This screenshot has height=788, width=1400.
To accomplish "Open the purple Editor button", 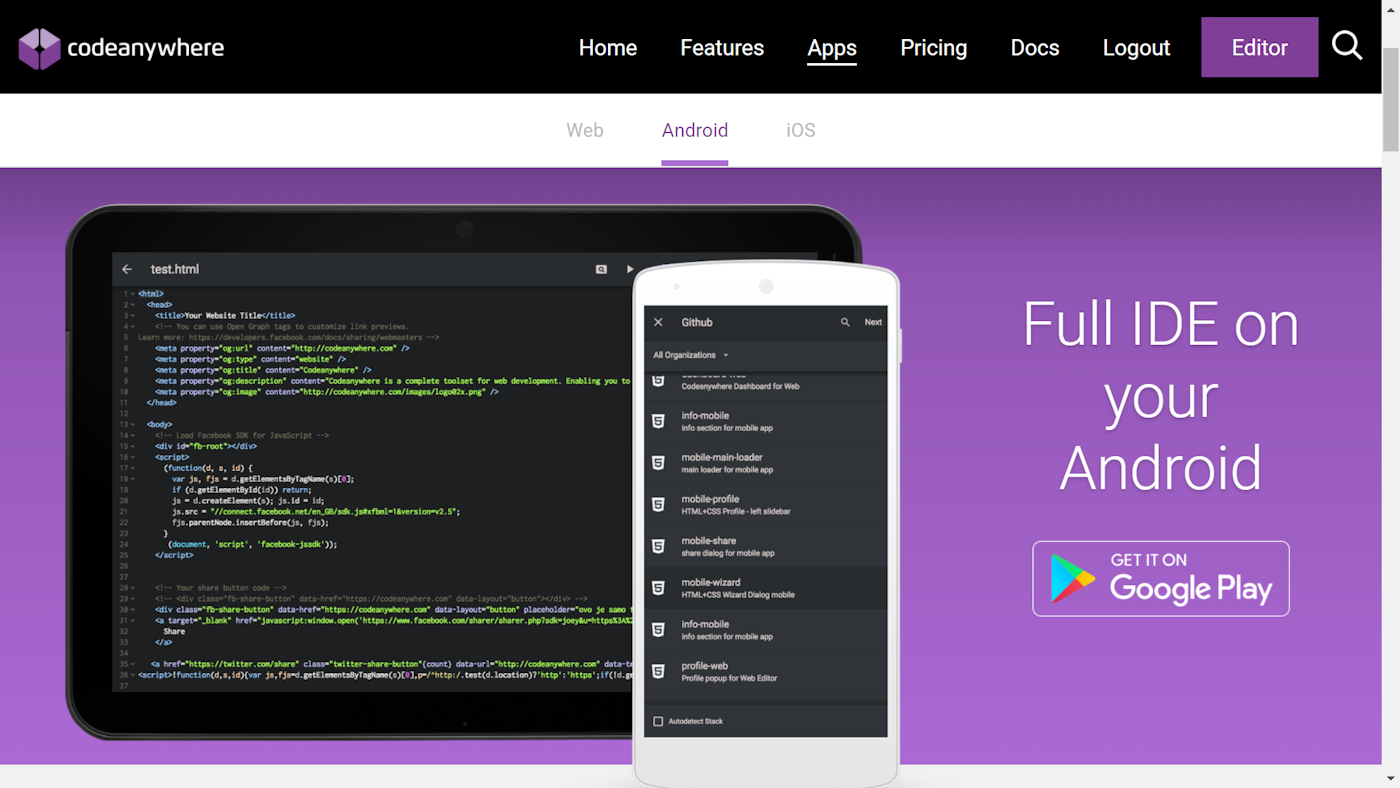I will pyautogui.click(x=1260, y=47).
